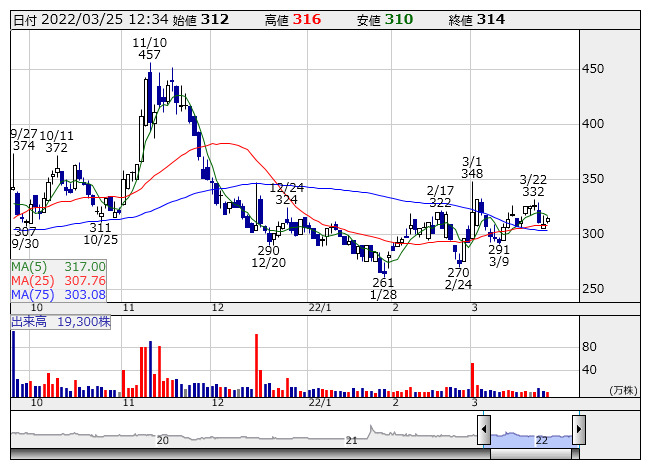Click the 250 price axis label
The height and width of the screenshot is (470, 653).
[593, 288]
